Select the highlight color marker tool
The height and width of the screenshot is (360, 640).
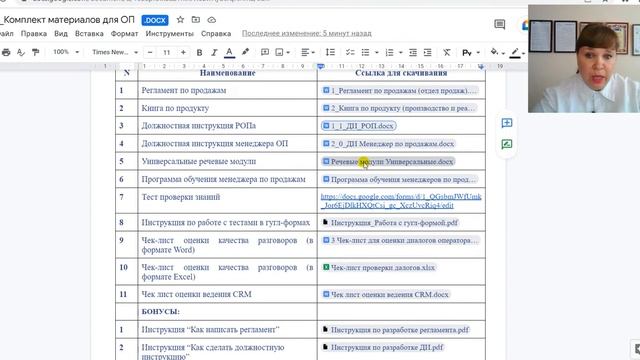click(x=245, y=52)
